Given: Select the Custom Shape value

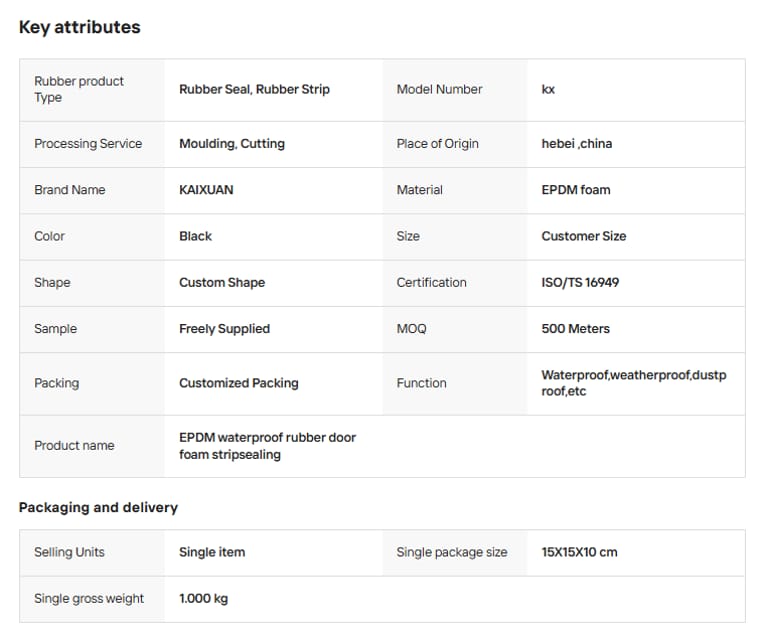Looking at the screenshot, I should [222, 282].
